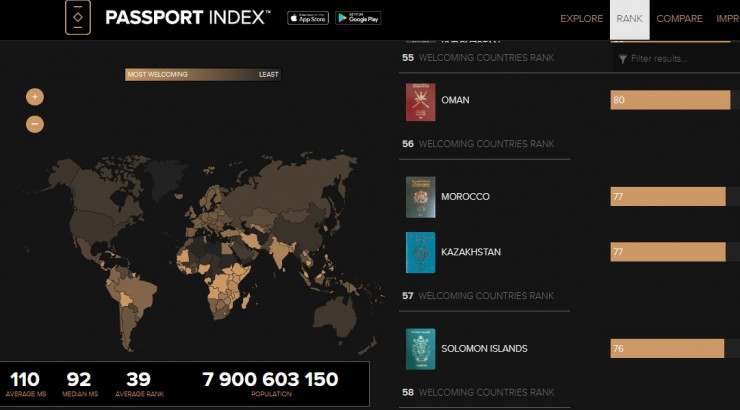Zoom in on the world map

35,97
